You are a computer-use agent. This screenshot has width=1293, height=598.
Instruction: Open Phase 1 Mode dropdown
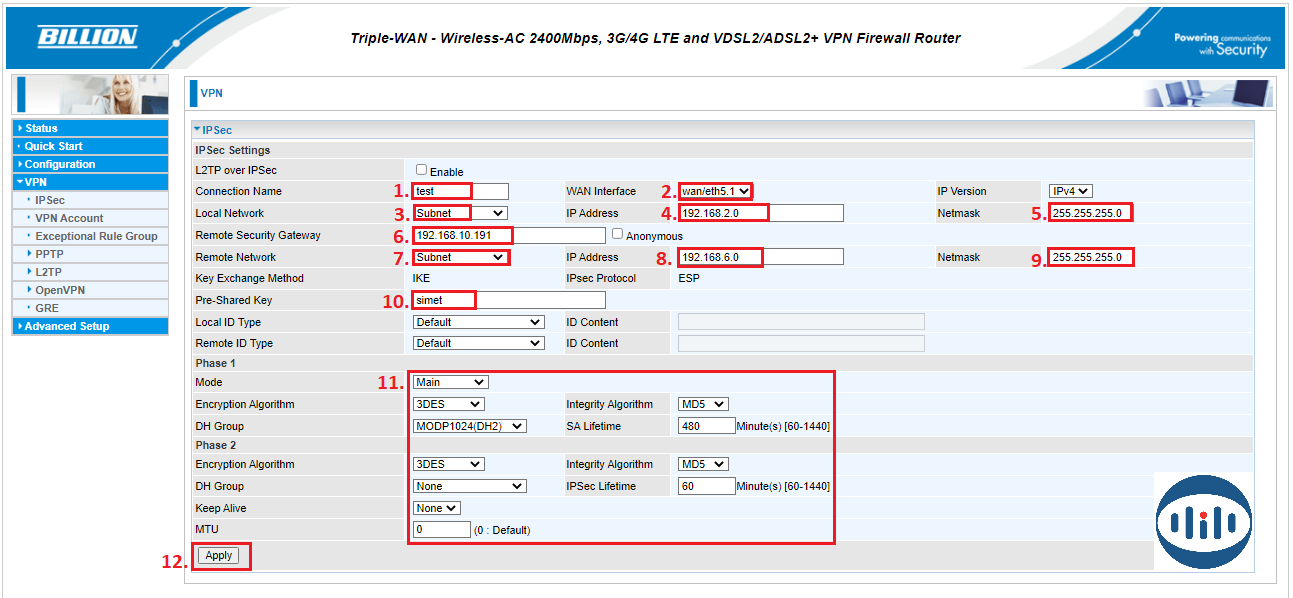tap(450, 382)
